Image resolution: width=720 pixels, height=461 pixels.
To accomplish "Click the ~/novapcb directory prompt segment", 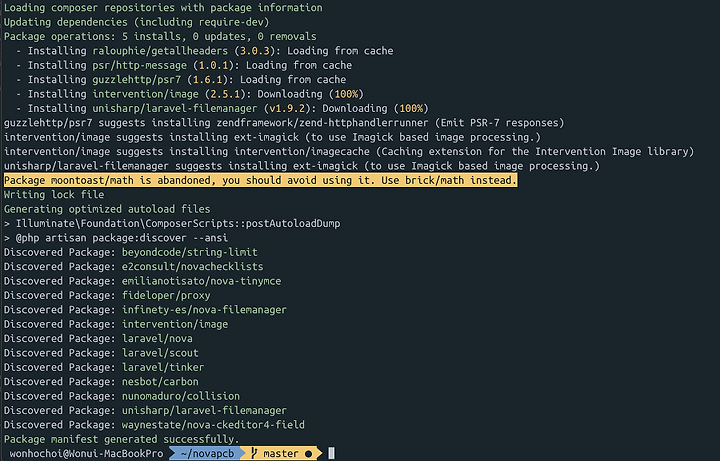I will point(207,454).
